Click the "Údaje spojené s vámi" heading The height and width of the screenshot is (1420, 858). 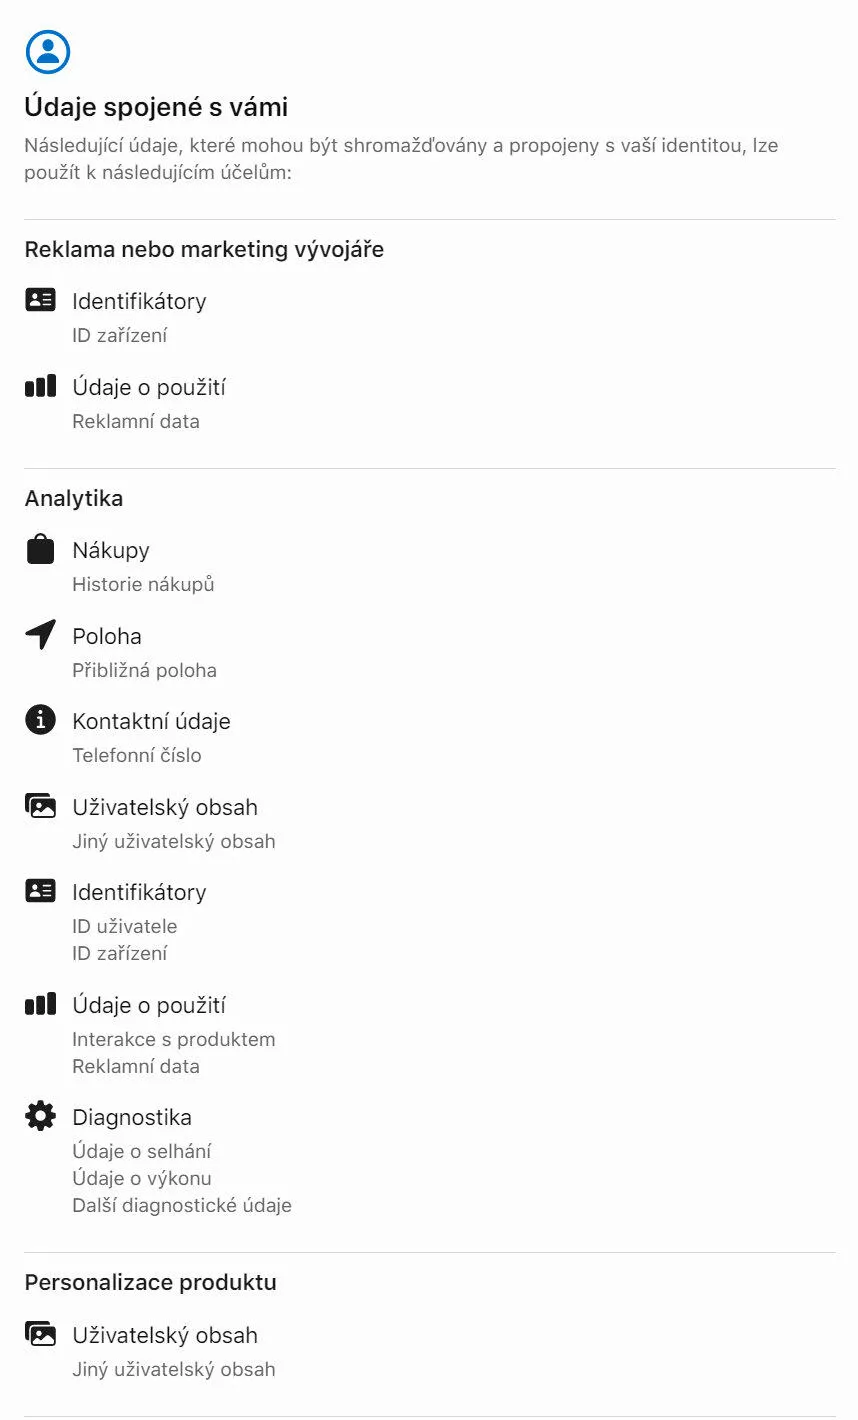coord(156,107)
